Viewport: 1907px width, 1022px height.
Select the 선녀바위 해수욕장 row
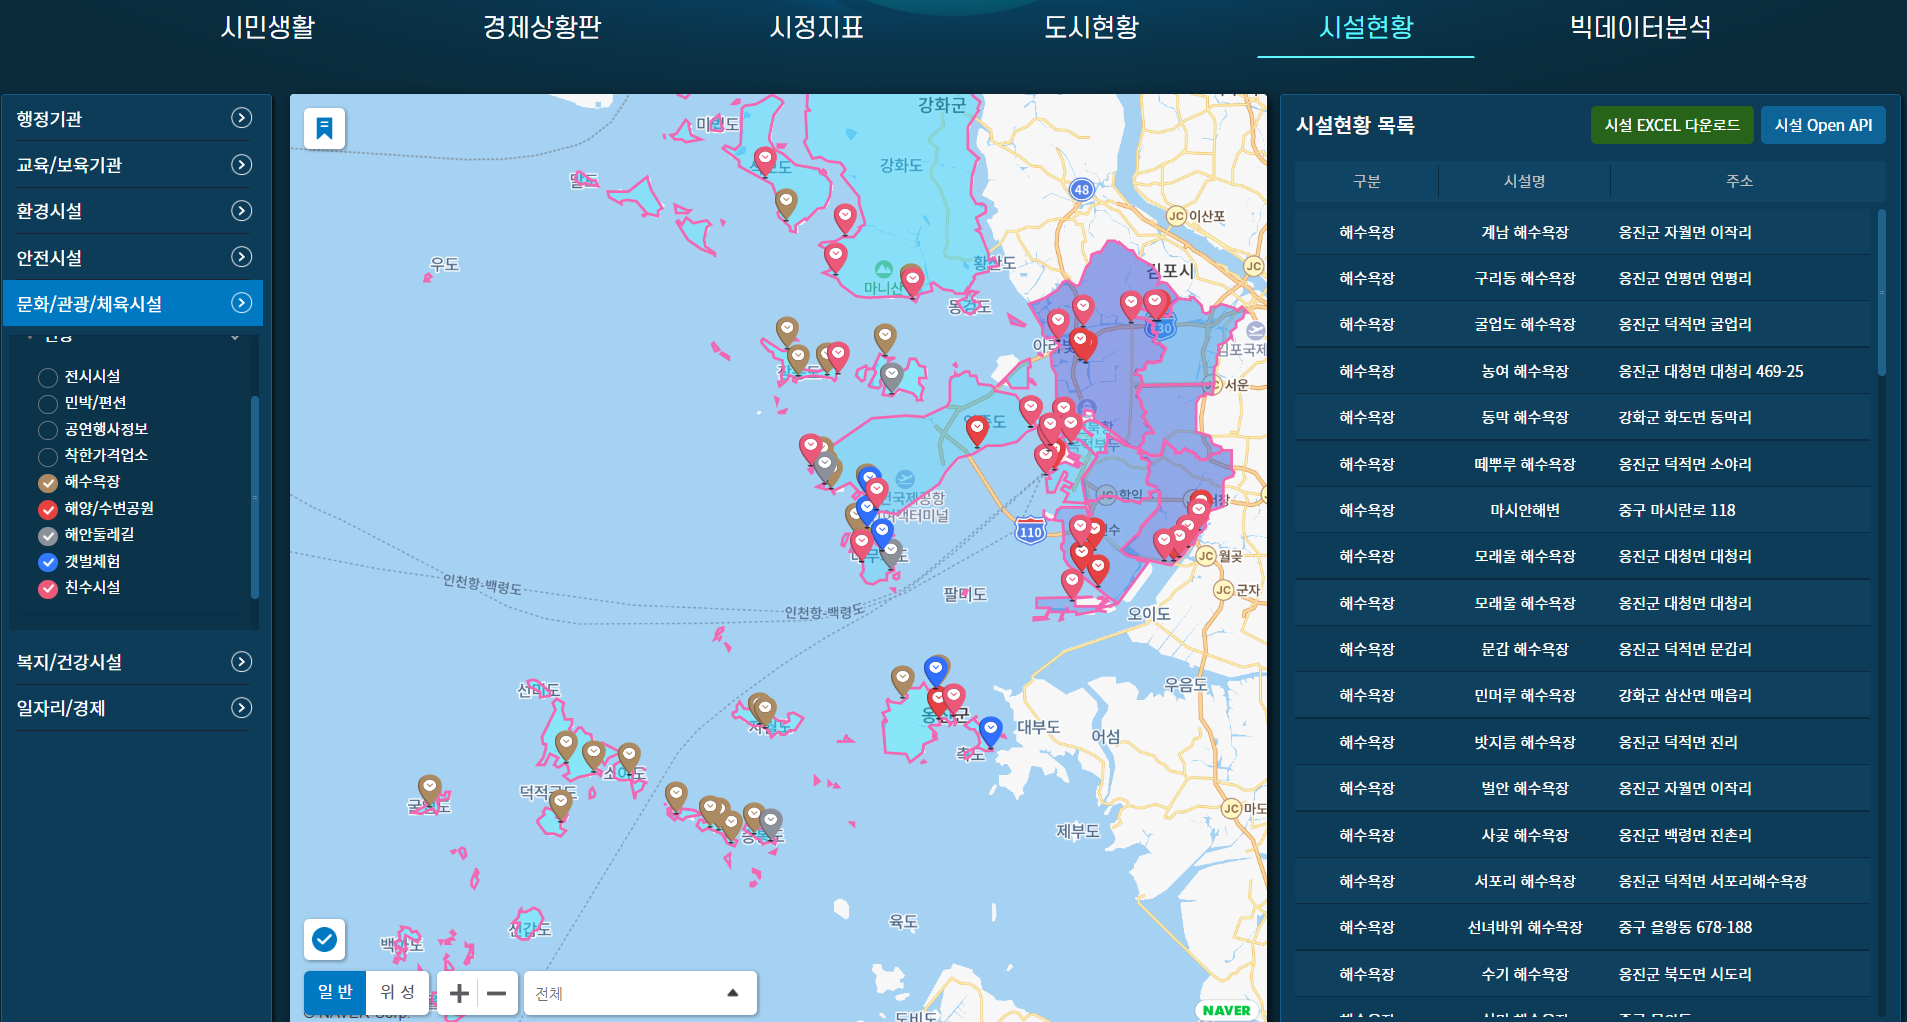pyautogui.click(x=1582, y=927)
